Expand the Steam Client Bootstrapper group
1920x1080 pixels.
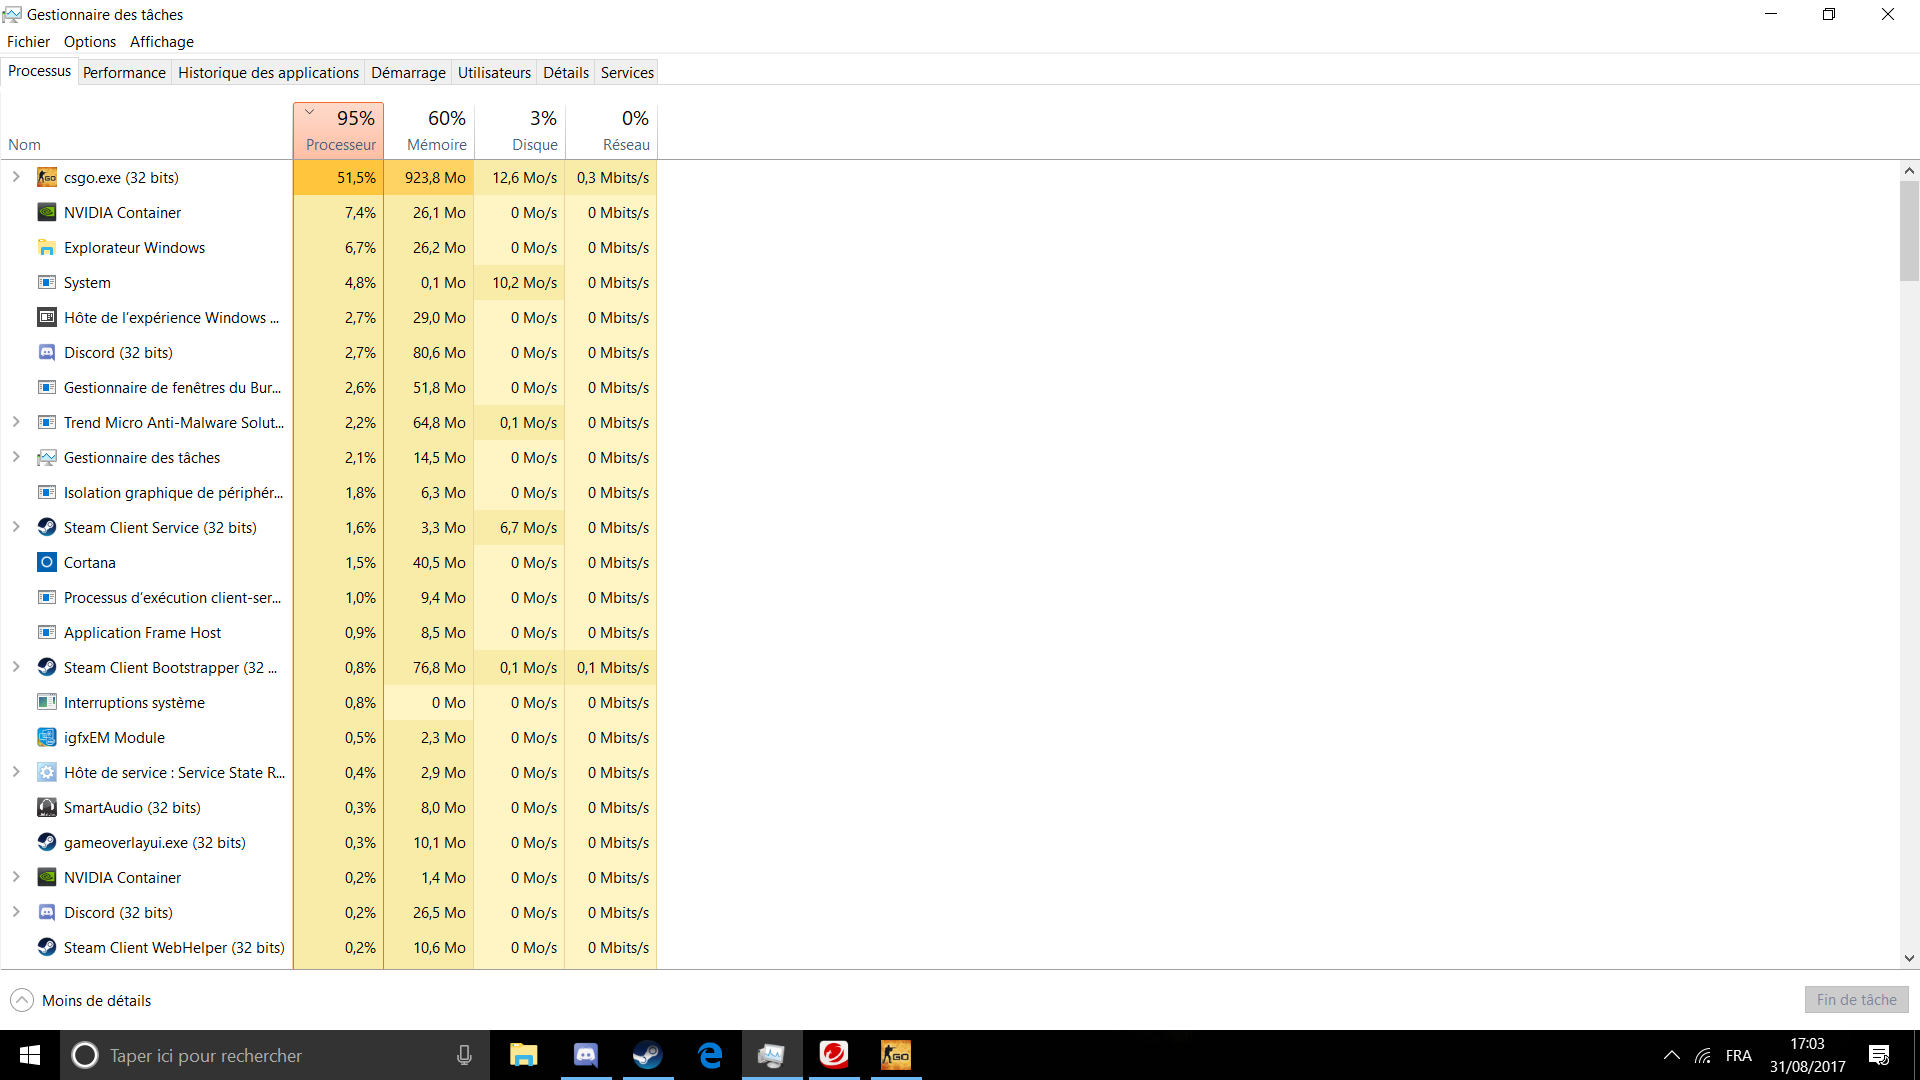click(16, 667)
